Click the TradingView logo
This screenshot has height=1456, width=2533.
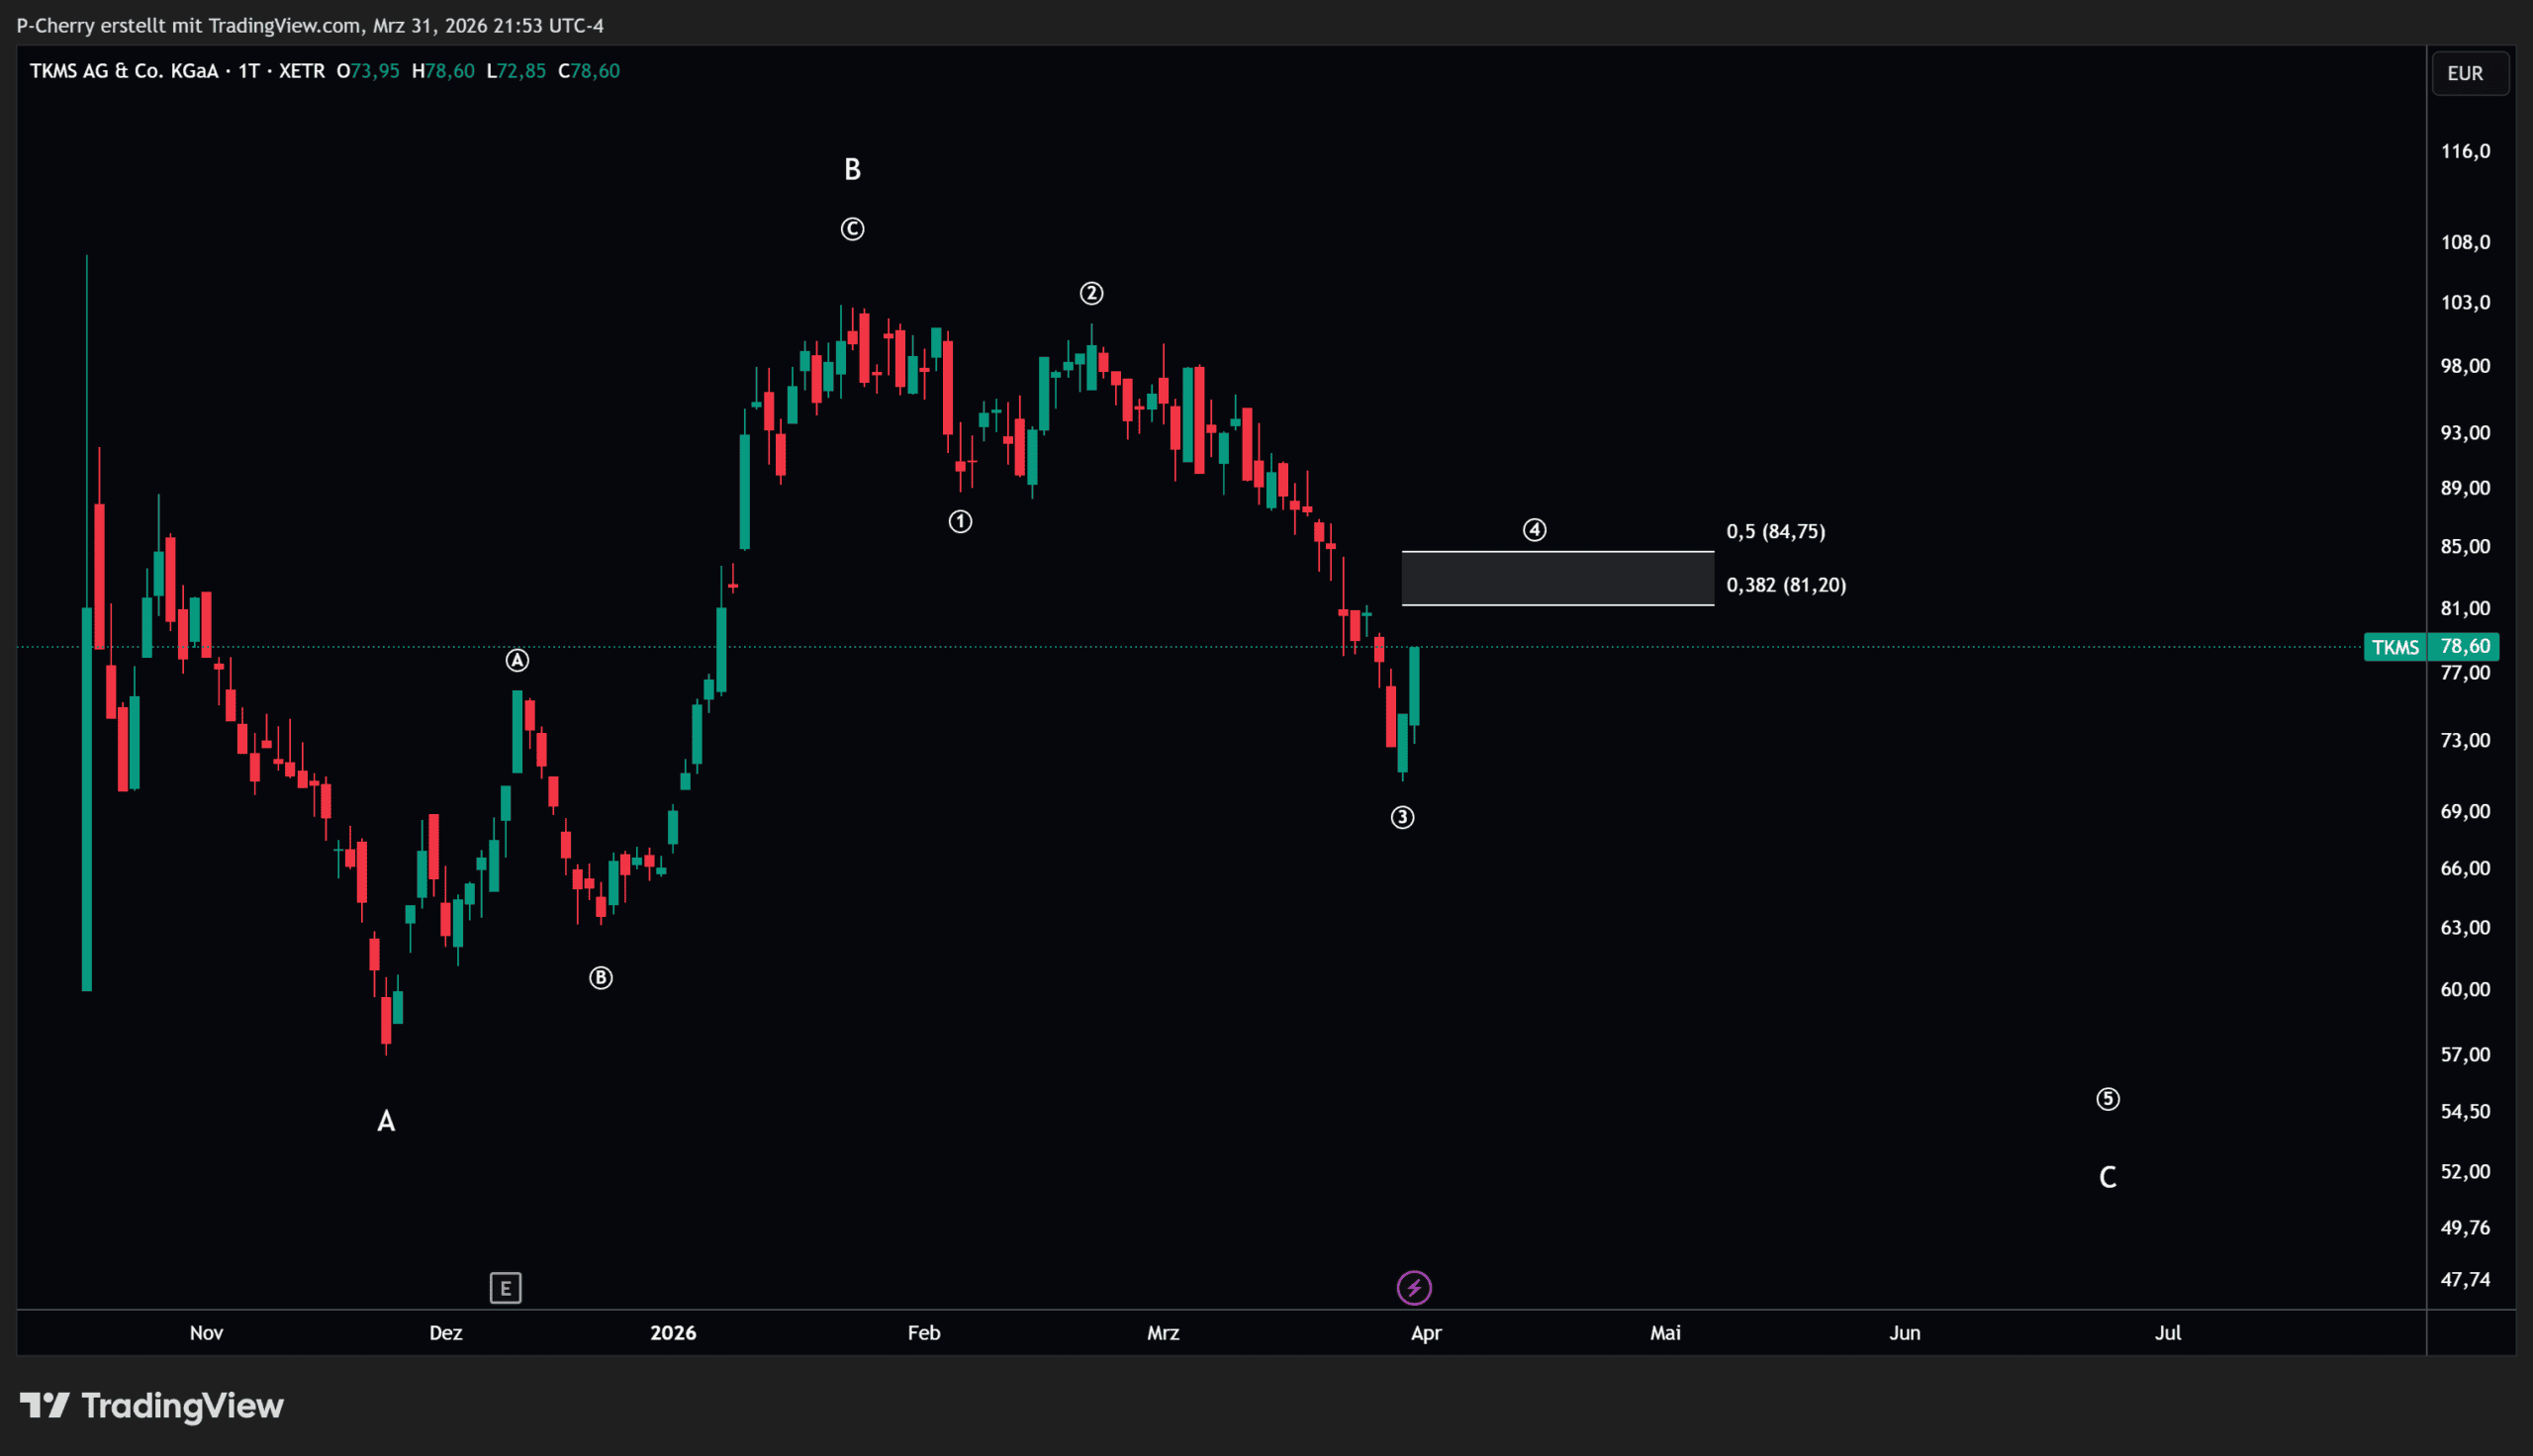[152, 1406]
